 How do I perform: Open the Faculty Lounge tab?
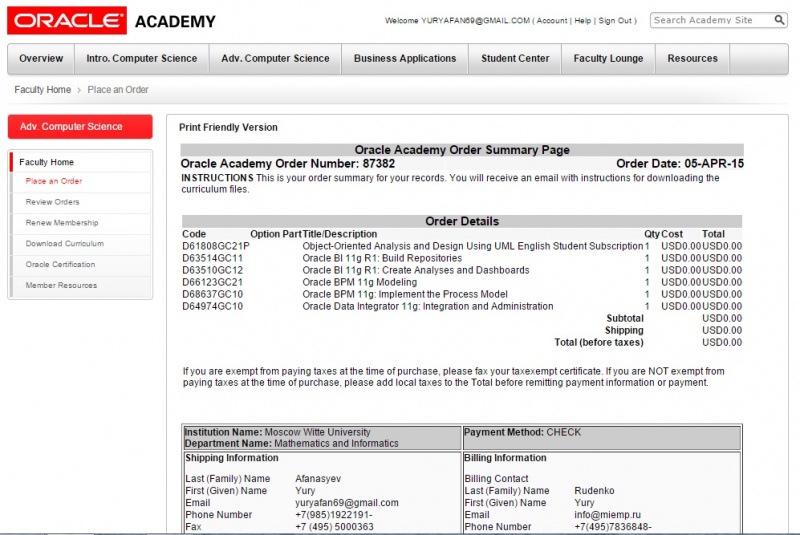[x=608, y=59]
